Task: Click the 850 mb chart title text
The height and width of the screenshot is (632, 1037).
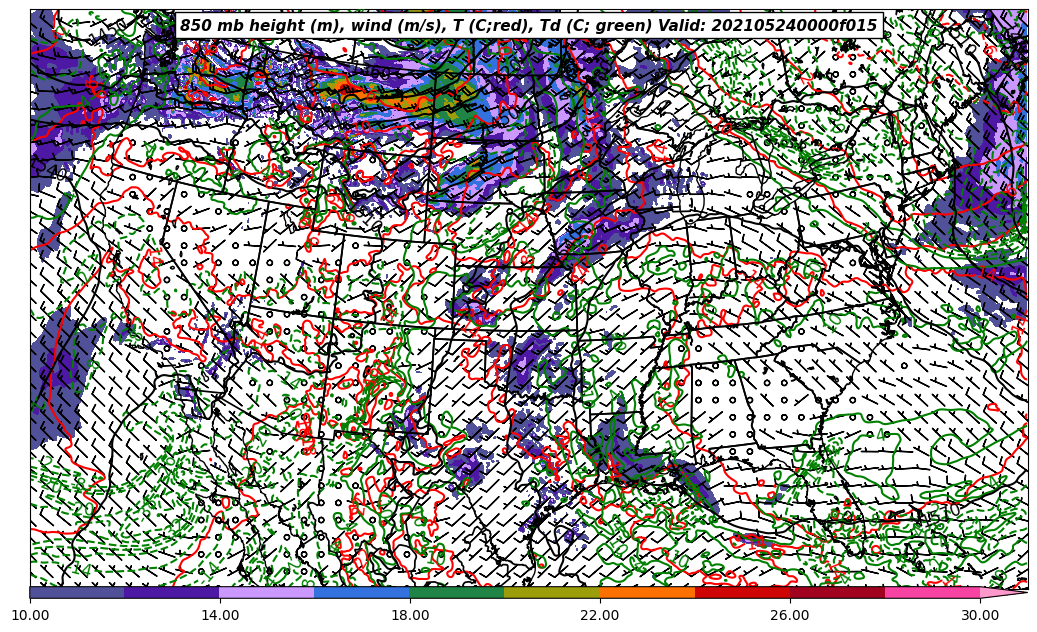Action: click(x=528, y=26)
